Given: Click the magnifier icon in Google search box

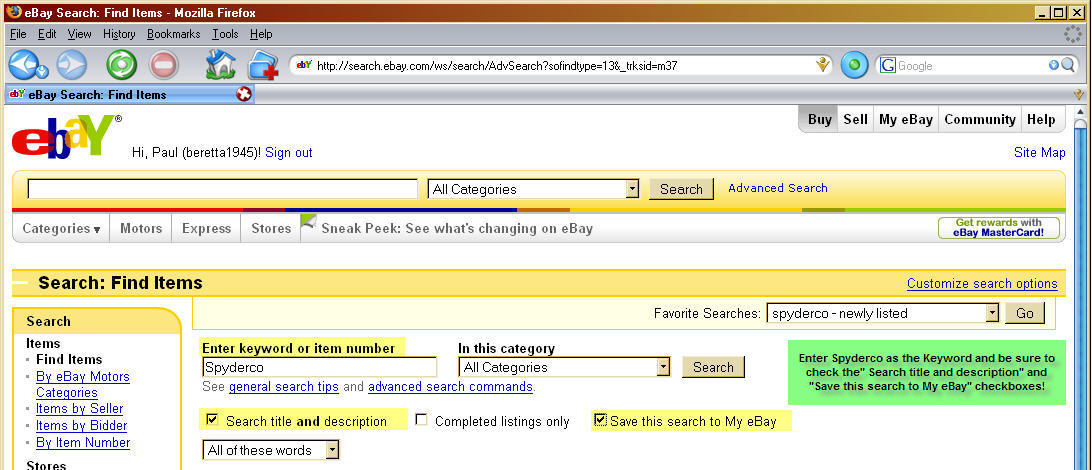Looking at the screenshot, I should [x=1068, y=65].
